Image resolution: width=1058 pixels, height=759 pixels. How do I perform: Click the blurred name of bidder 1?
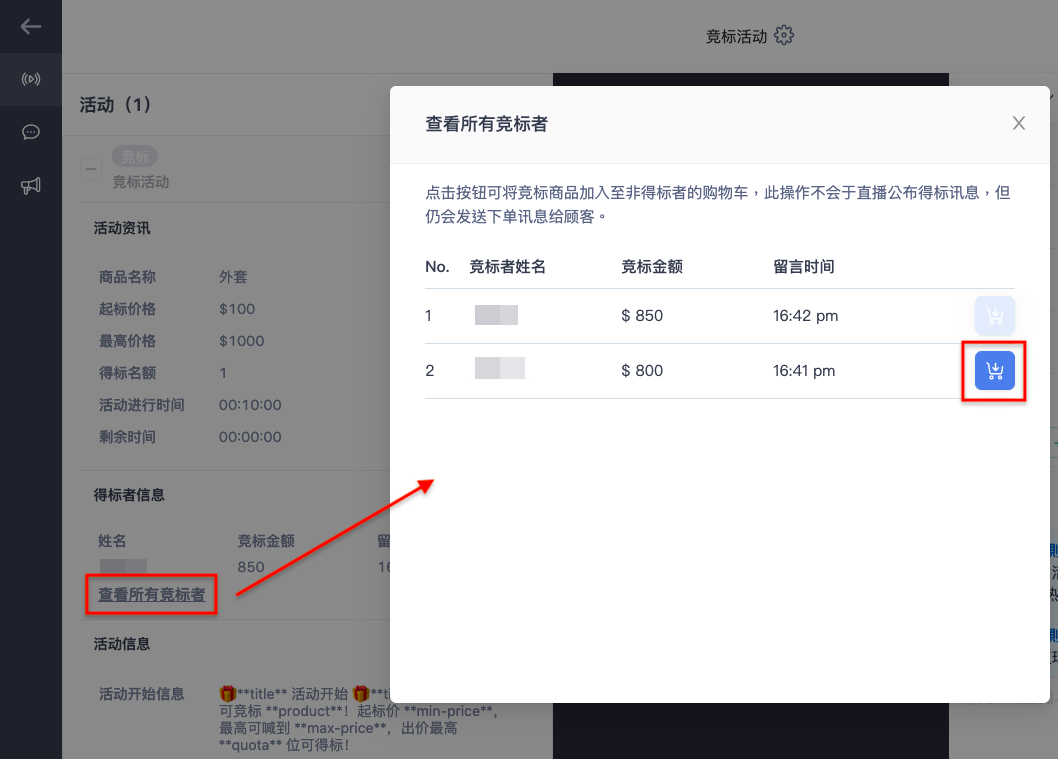pyautogui.click(x=496, y=315)
